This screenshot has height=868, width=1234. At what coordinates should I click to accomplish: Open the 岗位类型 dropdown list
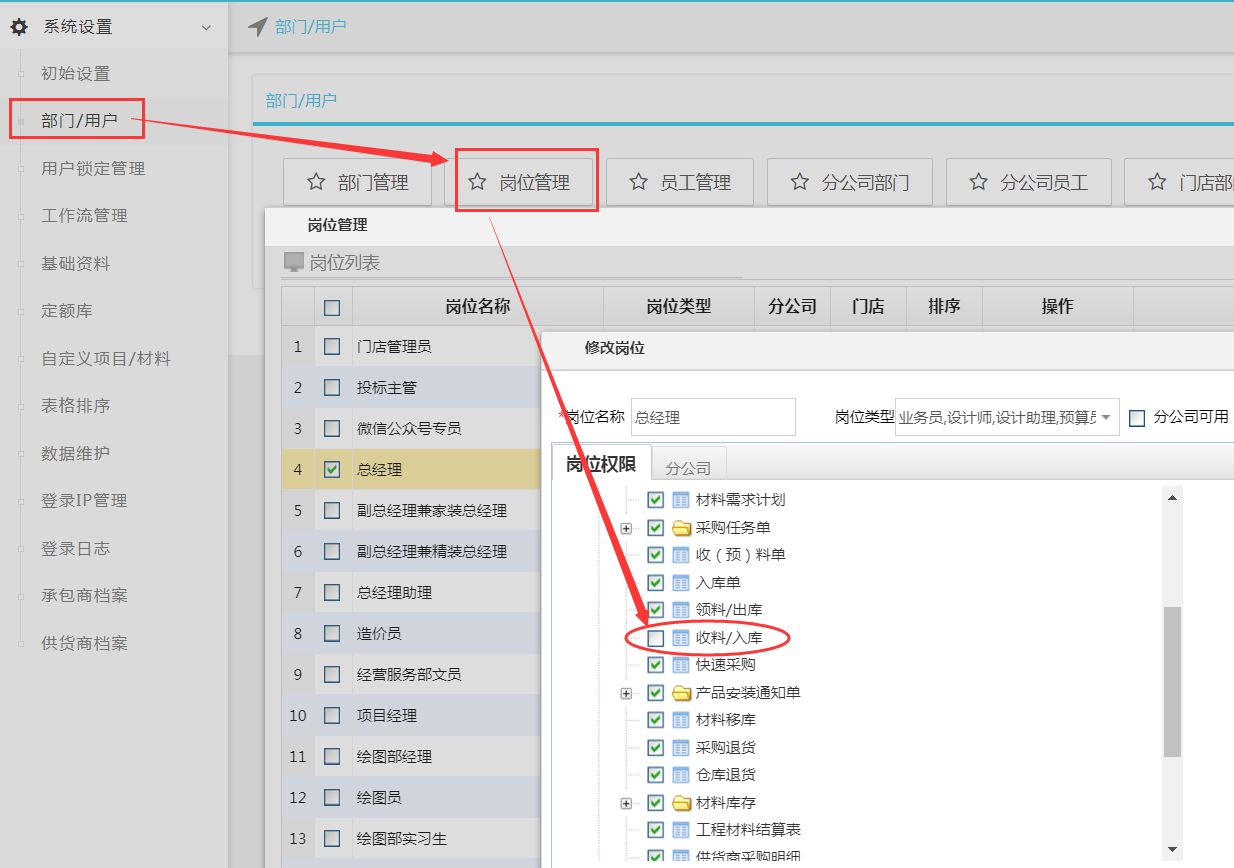click(1106, 417)
